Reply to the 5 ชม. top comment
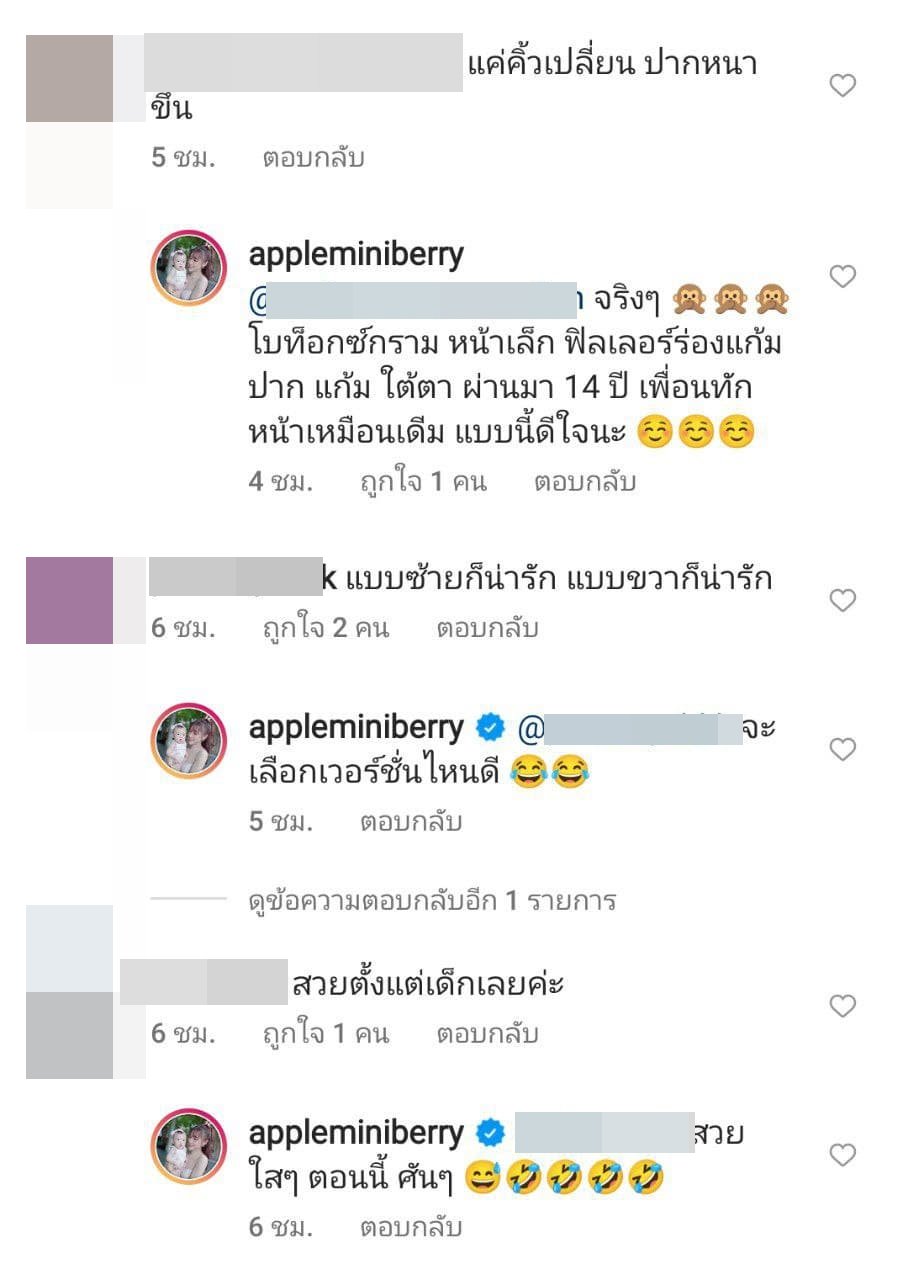 [x=313, y=158]
